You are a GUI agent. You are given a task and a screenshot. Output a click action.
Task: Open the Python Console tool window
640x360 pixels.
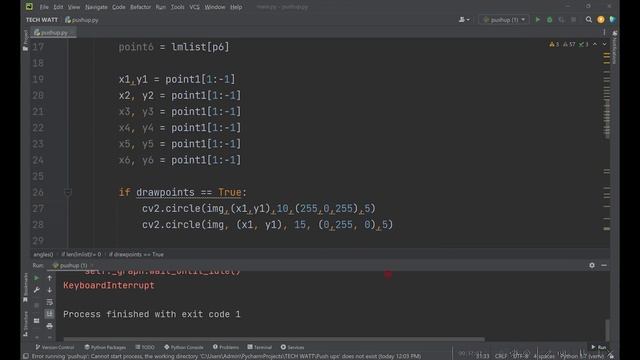(x=184, y=347)
